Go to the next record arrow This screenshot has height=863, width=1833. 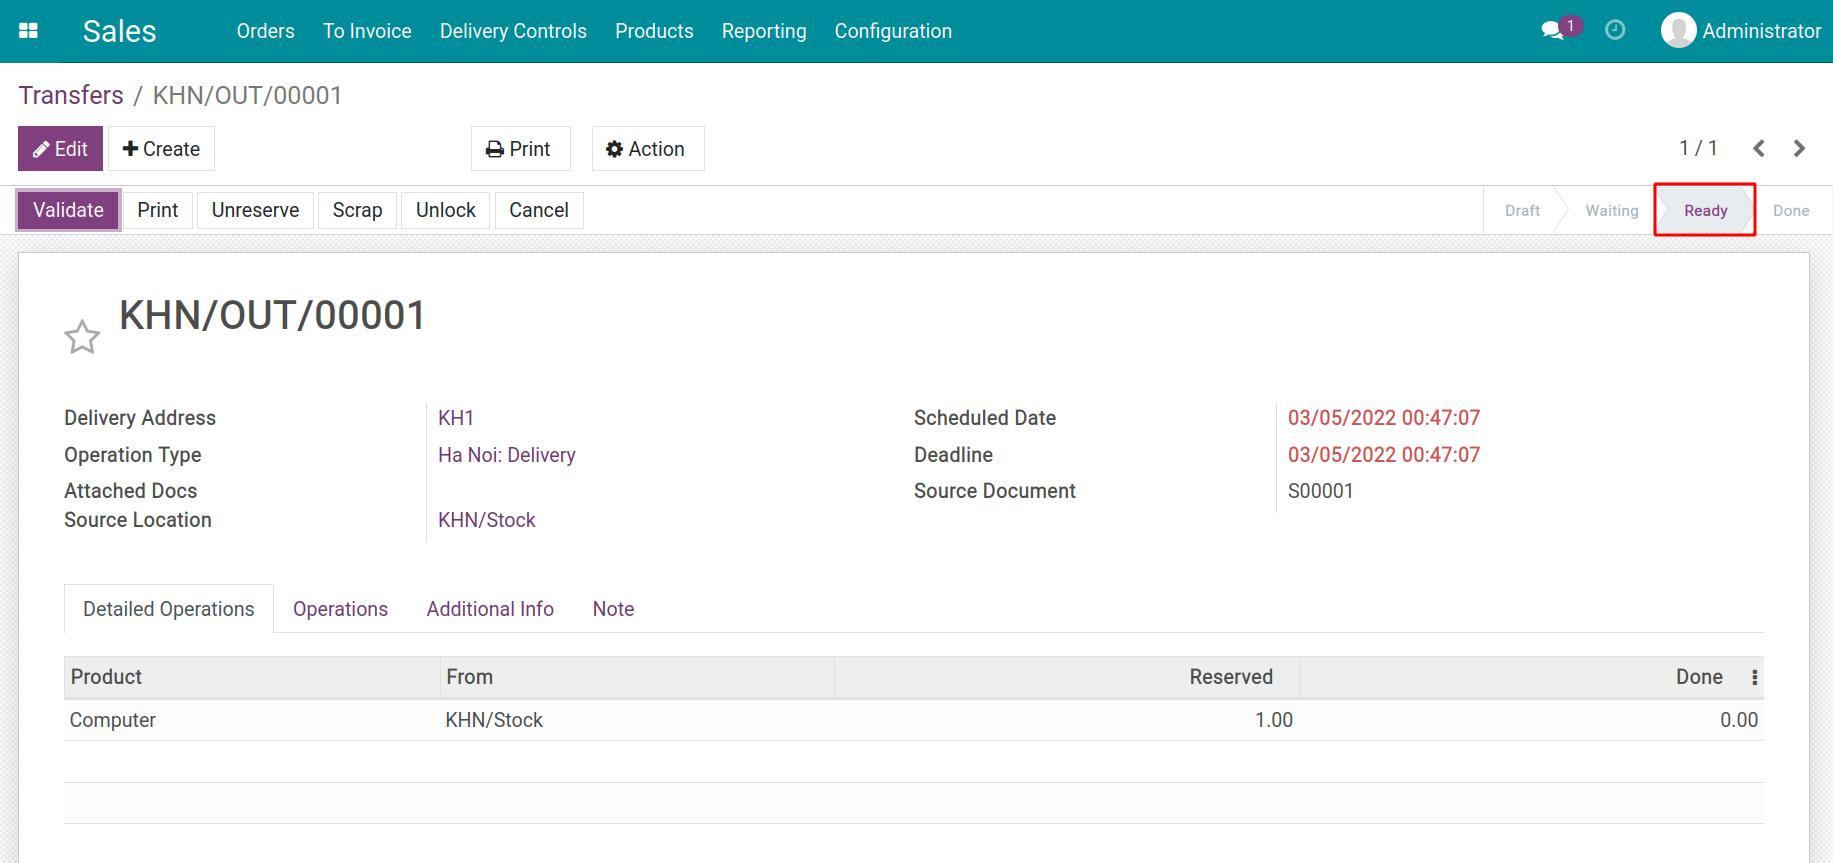pyautogui.click(x=1799, y=149)
